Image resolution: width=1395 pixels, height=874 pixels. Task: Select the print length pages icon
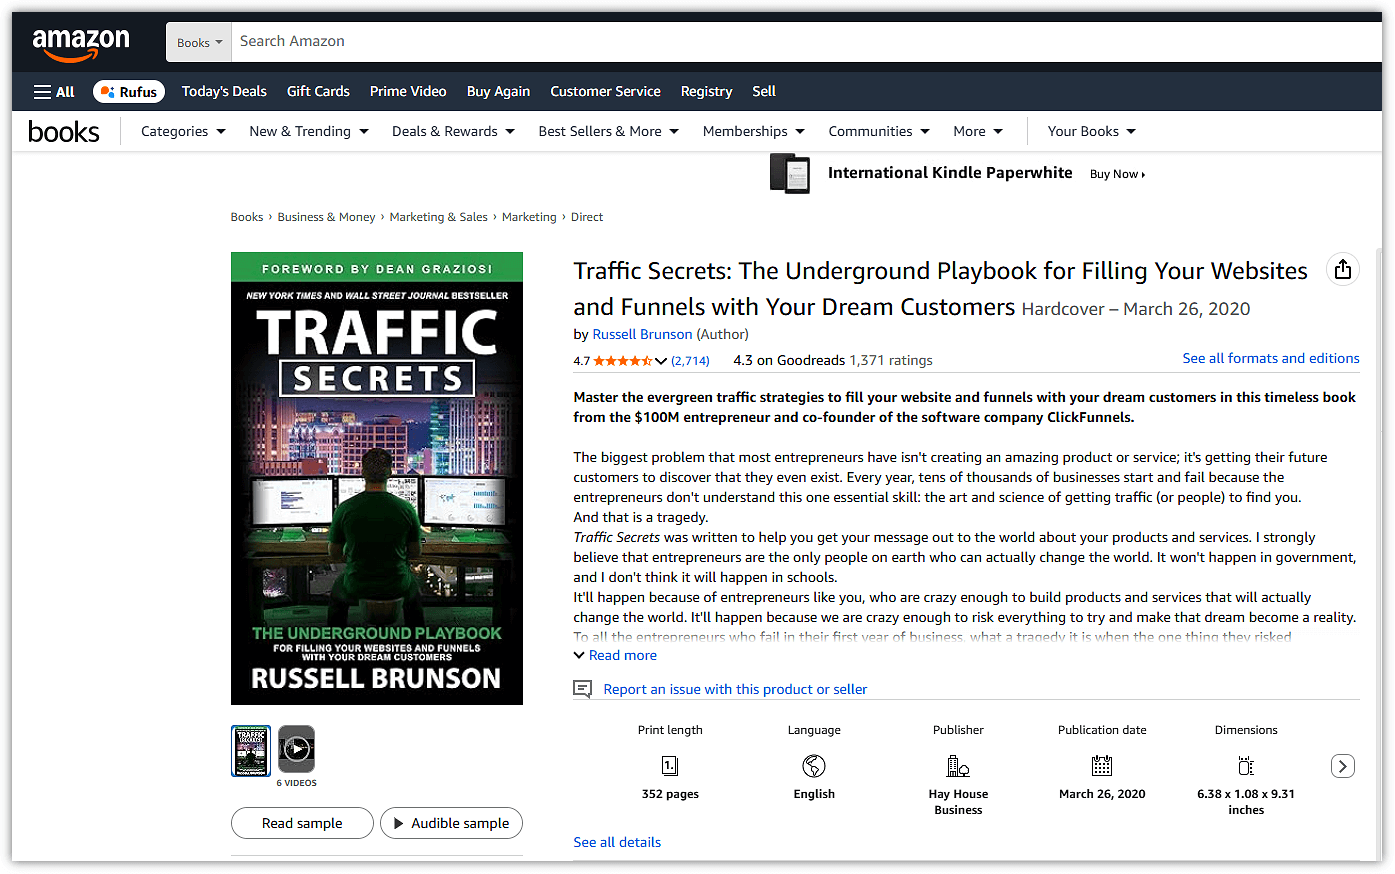click(x=669, y=766)
